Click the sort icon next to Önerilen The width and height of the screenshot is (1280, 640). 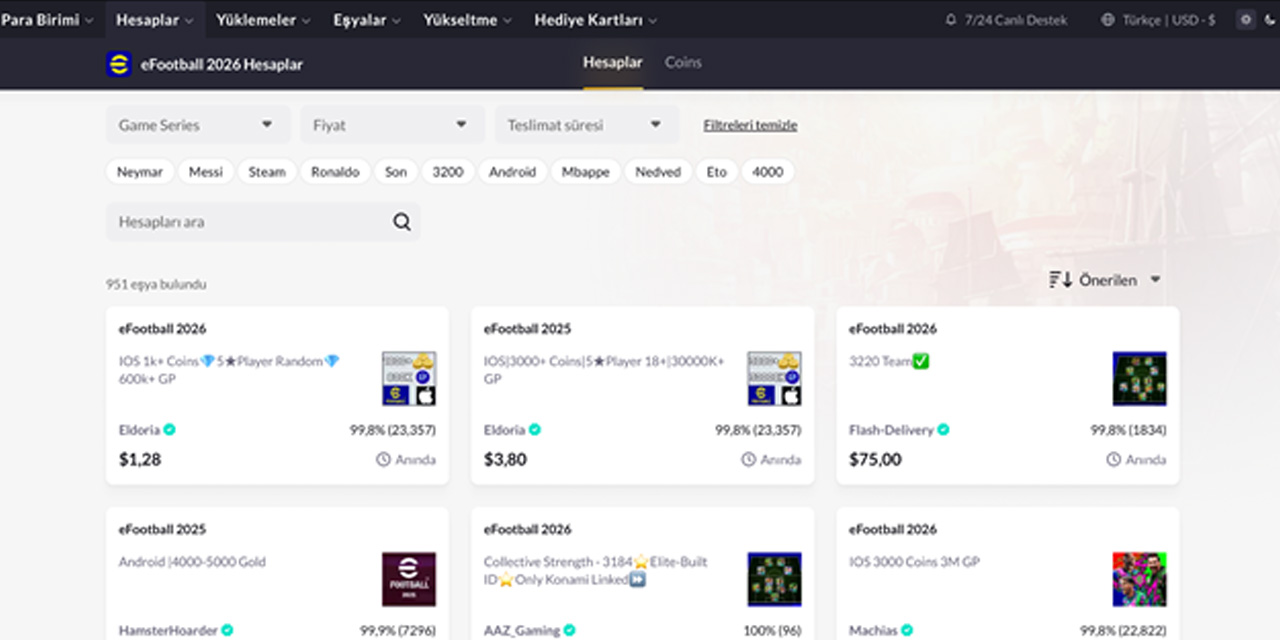click(x=1060, y=280)
